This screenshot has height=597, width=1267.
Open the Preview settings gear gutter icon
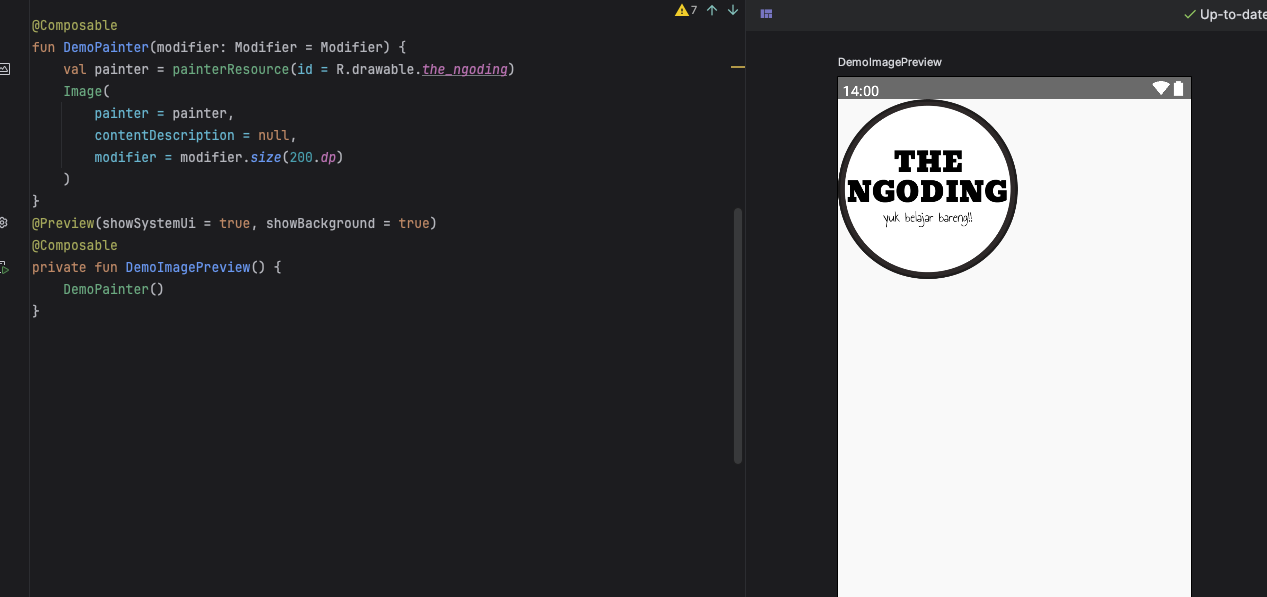(x=5, y=223)
